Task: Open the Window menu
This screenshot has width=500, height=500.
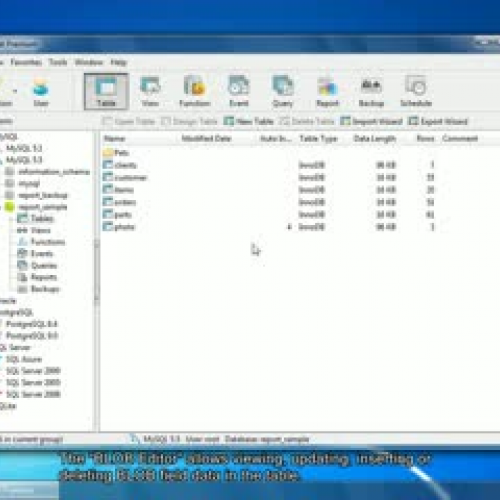Action: point(89,62)
